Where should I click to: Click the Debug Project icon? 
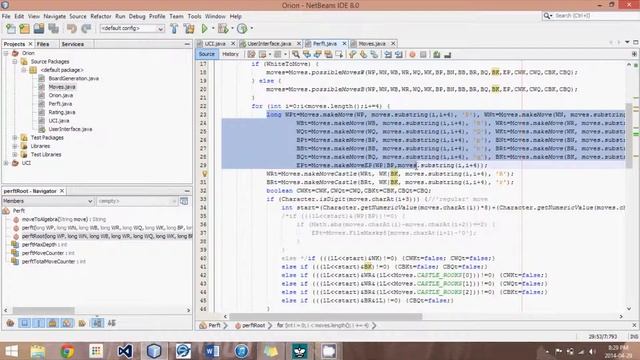[x=223, y=29]
